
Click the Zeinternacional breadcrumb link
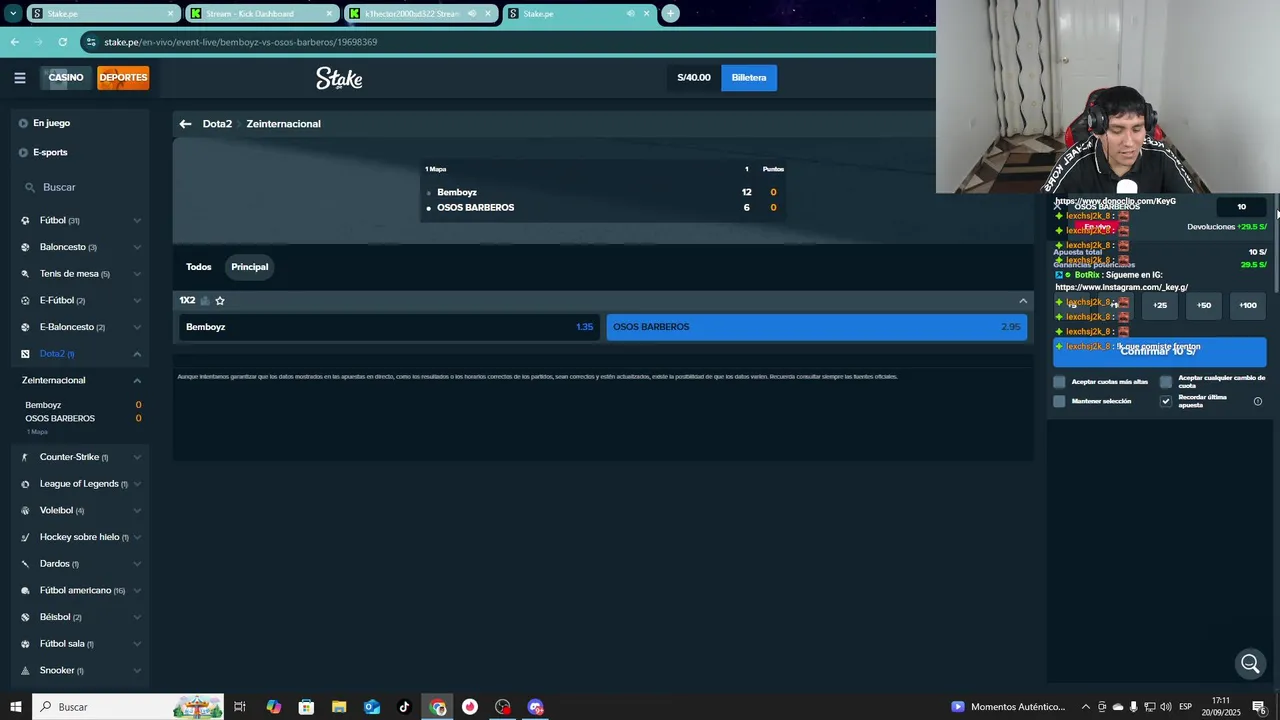283,124
